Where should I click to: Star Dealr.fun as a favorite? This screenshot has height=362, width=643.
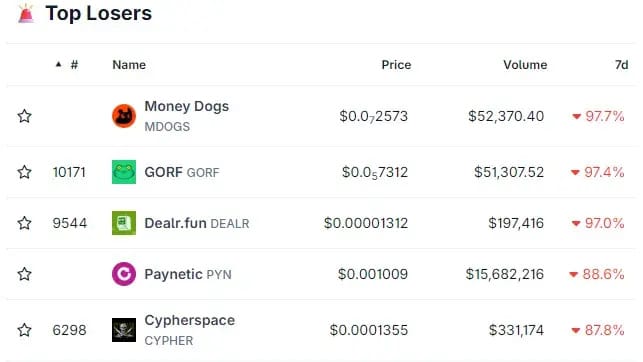[25, 223]
